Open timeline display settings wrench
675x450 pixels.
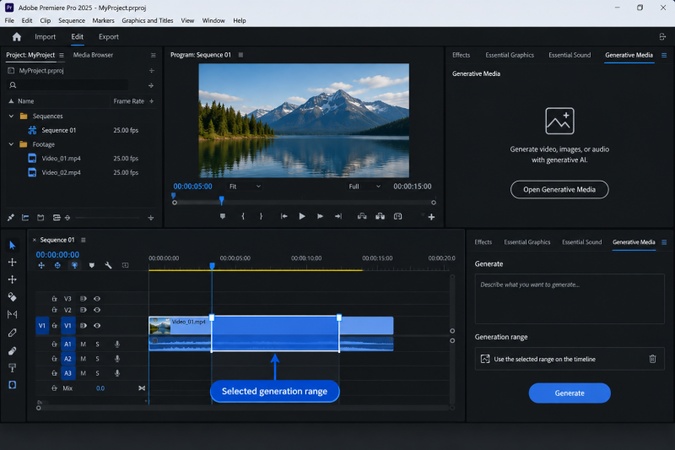108,265
